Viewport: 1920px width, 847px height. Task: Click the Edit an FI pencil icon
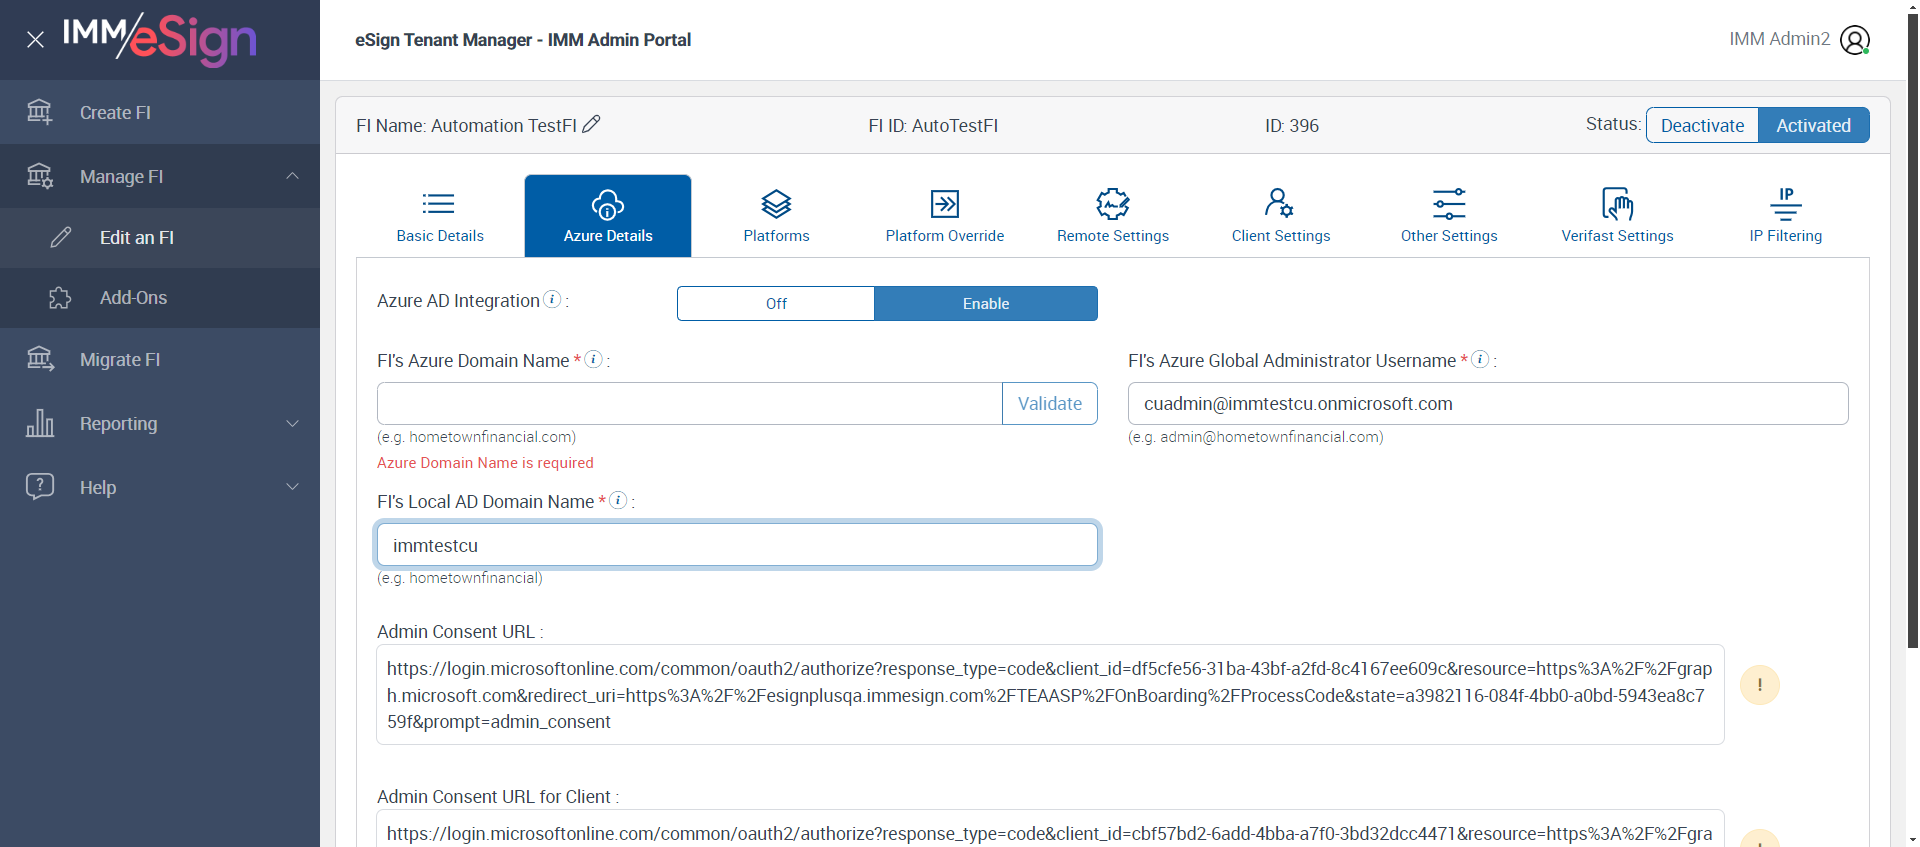[x=61, y=237]
